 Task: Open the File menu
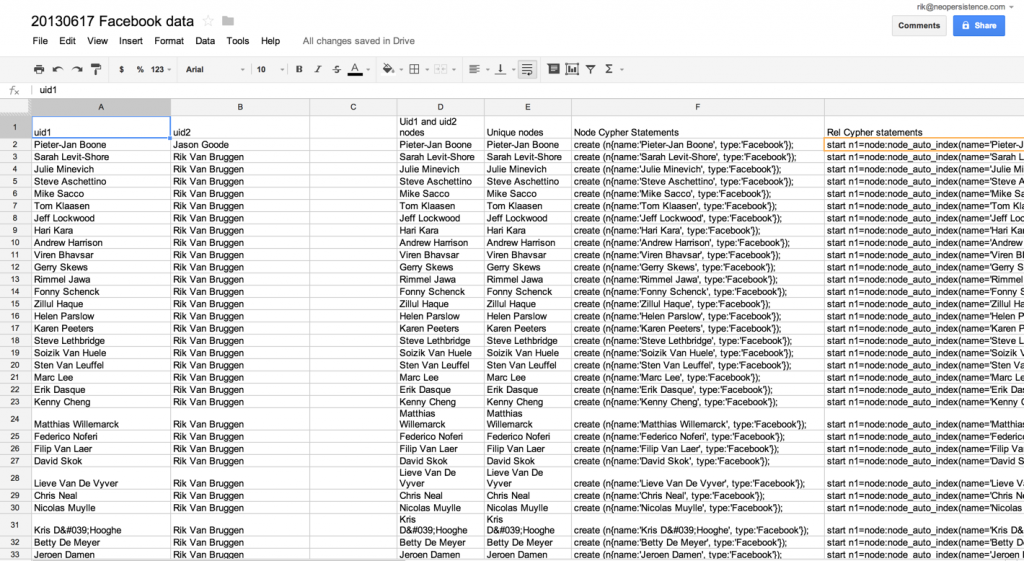point(40,40)
